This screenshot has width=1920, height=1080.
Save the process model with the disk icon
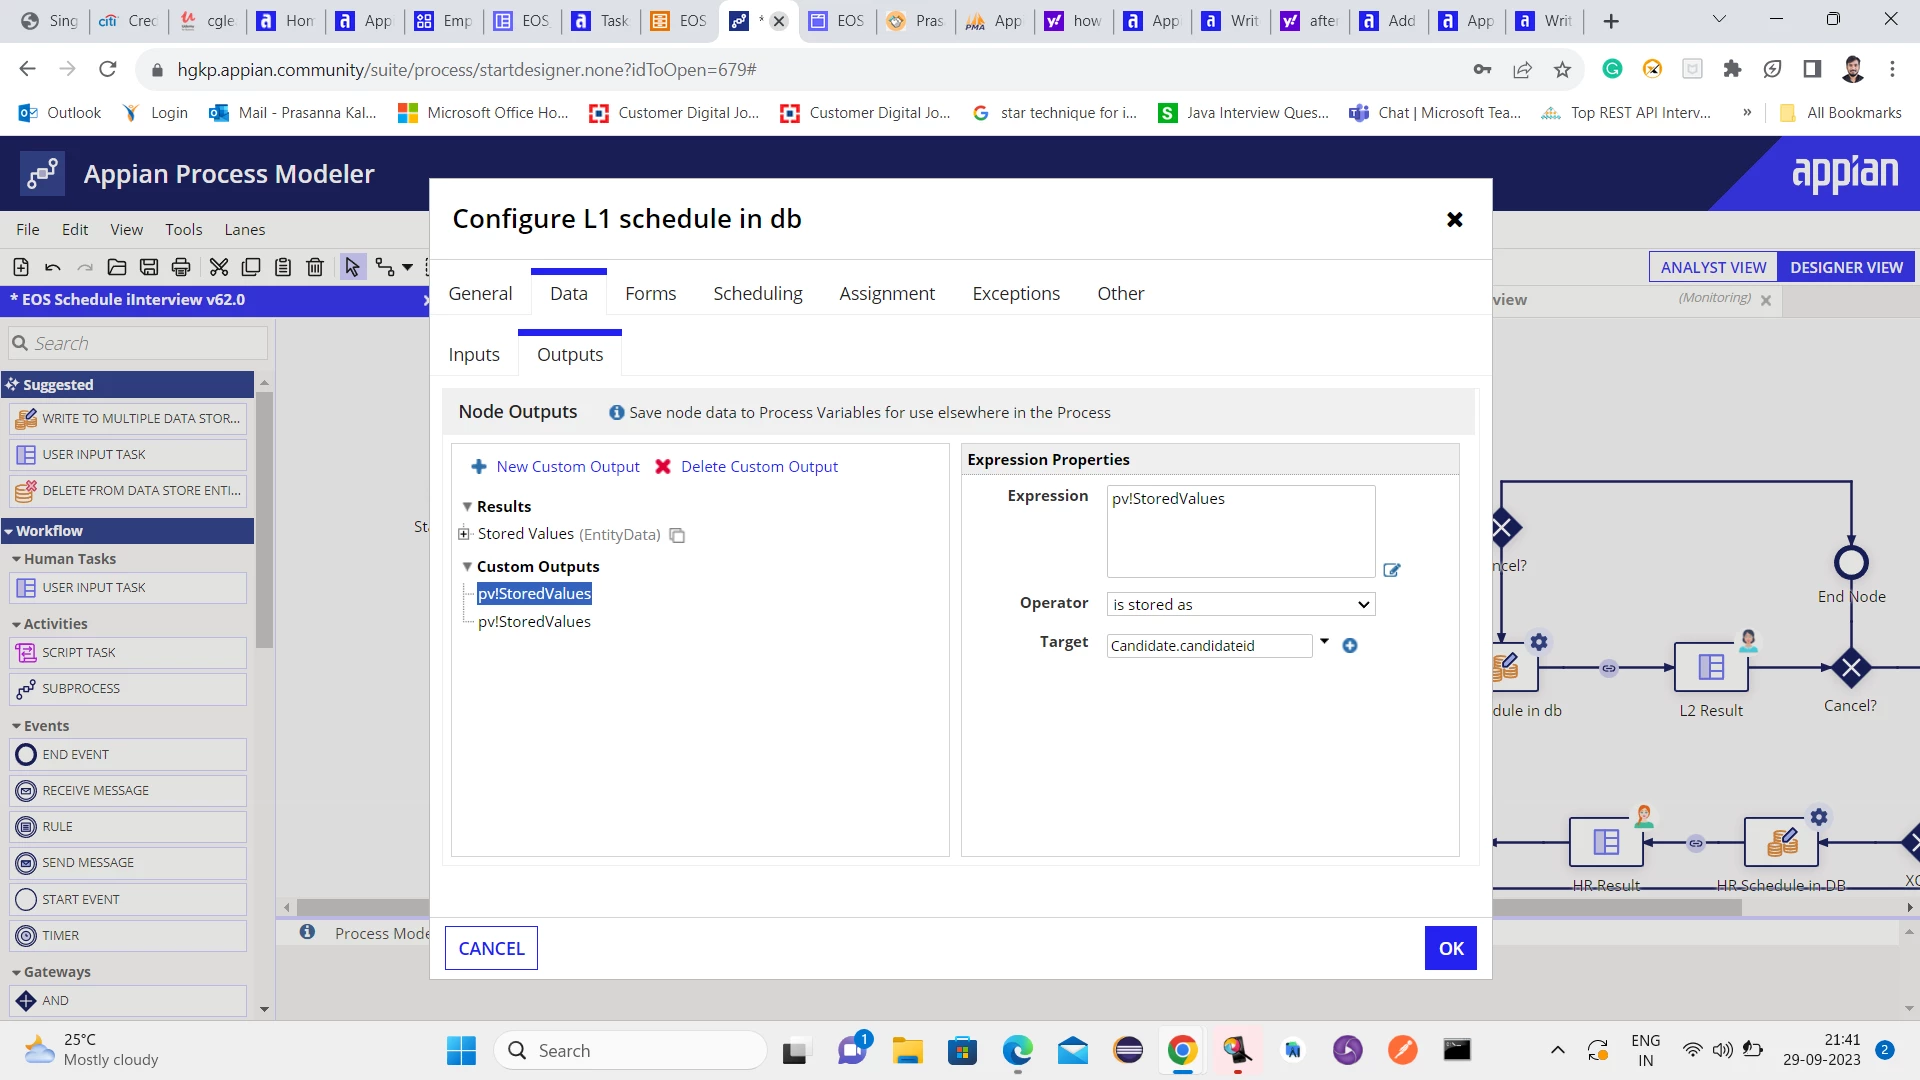pyautogui.click(x=149, y=267)
